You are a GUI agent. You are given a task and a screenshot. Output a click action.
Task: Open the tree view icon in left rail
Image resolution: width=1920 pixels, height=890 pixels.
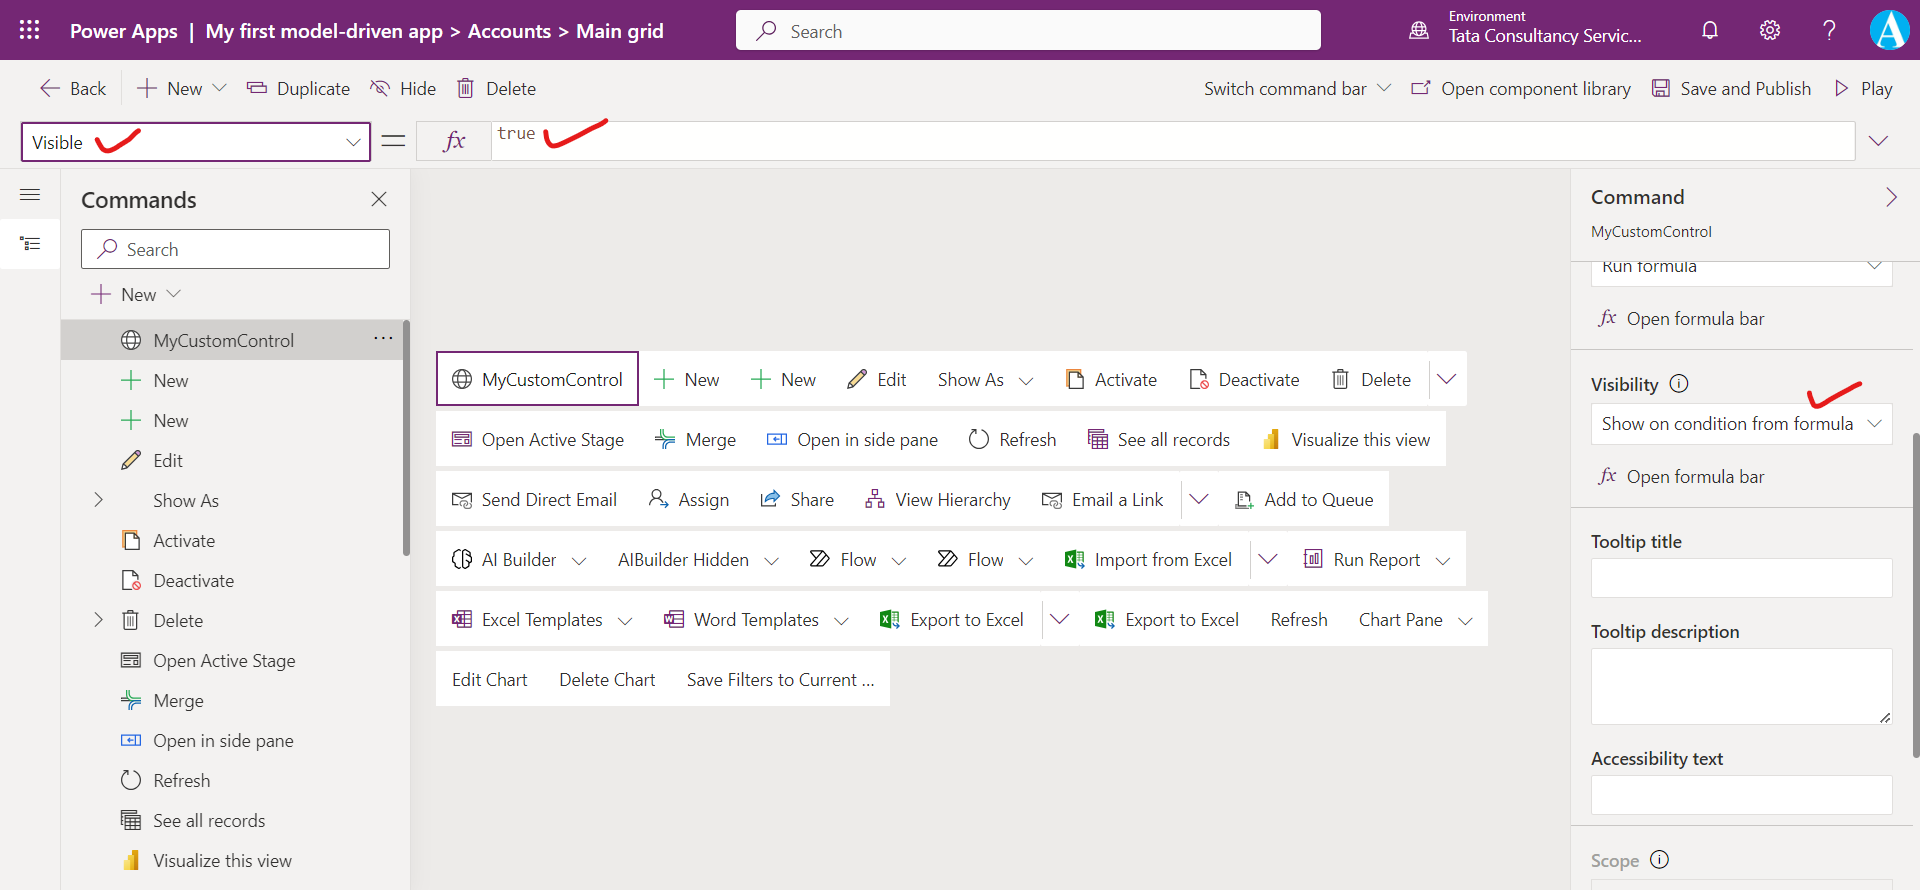point(30,244)
